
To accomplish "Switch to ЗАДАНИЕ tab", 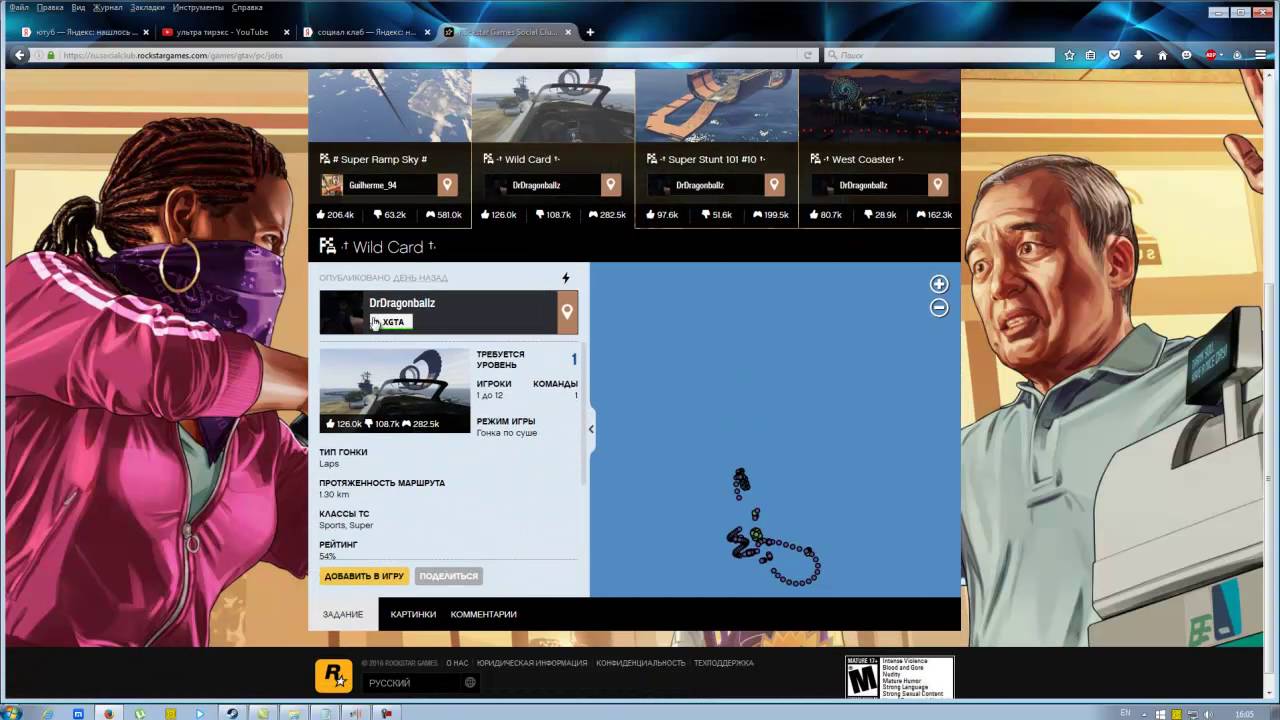I will [x=343, y=614].
